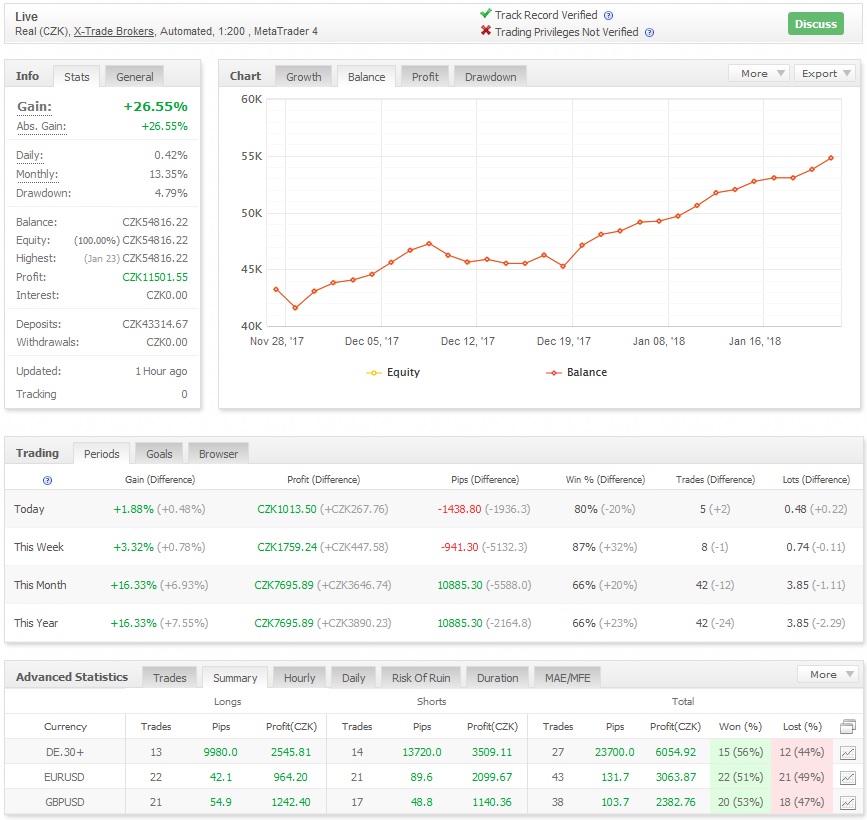867x820 pixels.
Task: Click the help icon in Trading table header
Action: click(47, 481)
